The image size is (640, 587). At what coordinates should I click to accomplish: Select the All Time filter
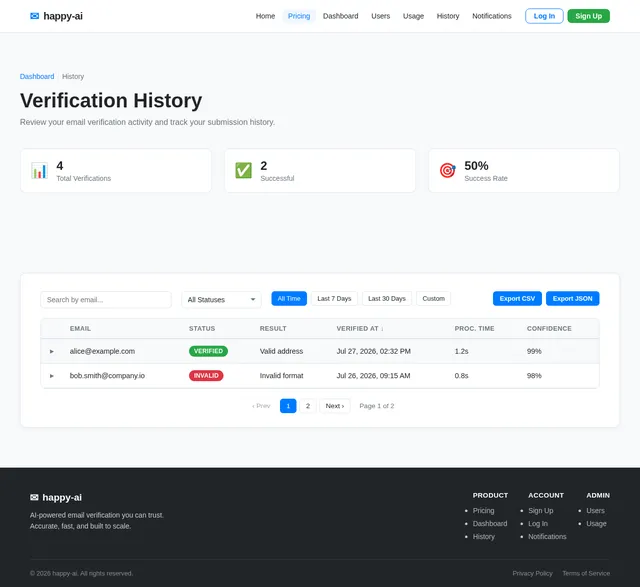[x=289, y=298]
